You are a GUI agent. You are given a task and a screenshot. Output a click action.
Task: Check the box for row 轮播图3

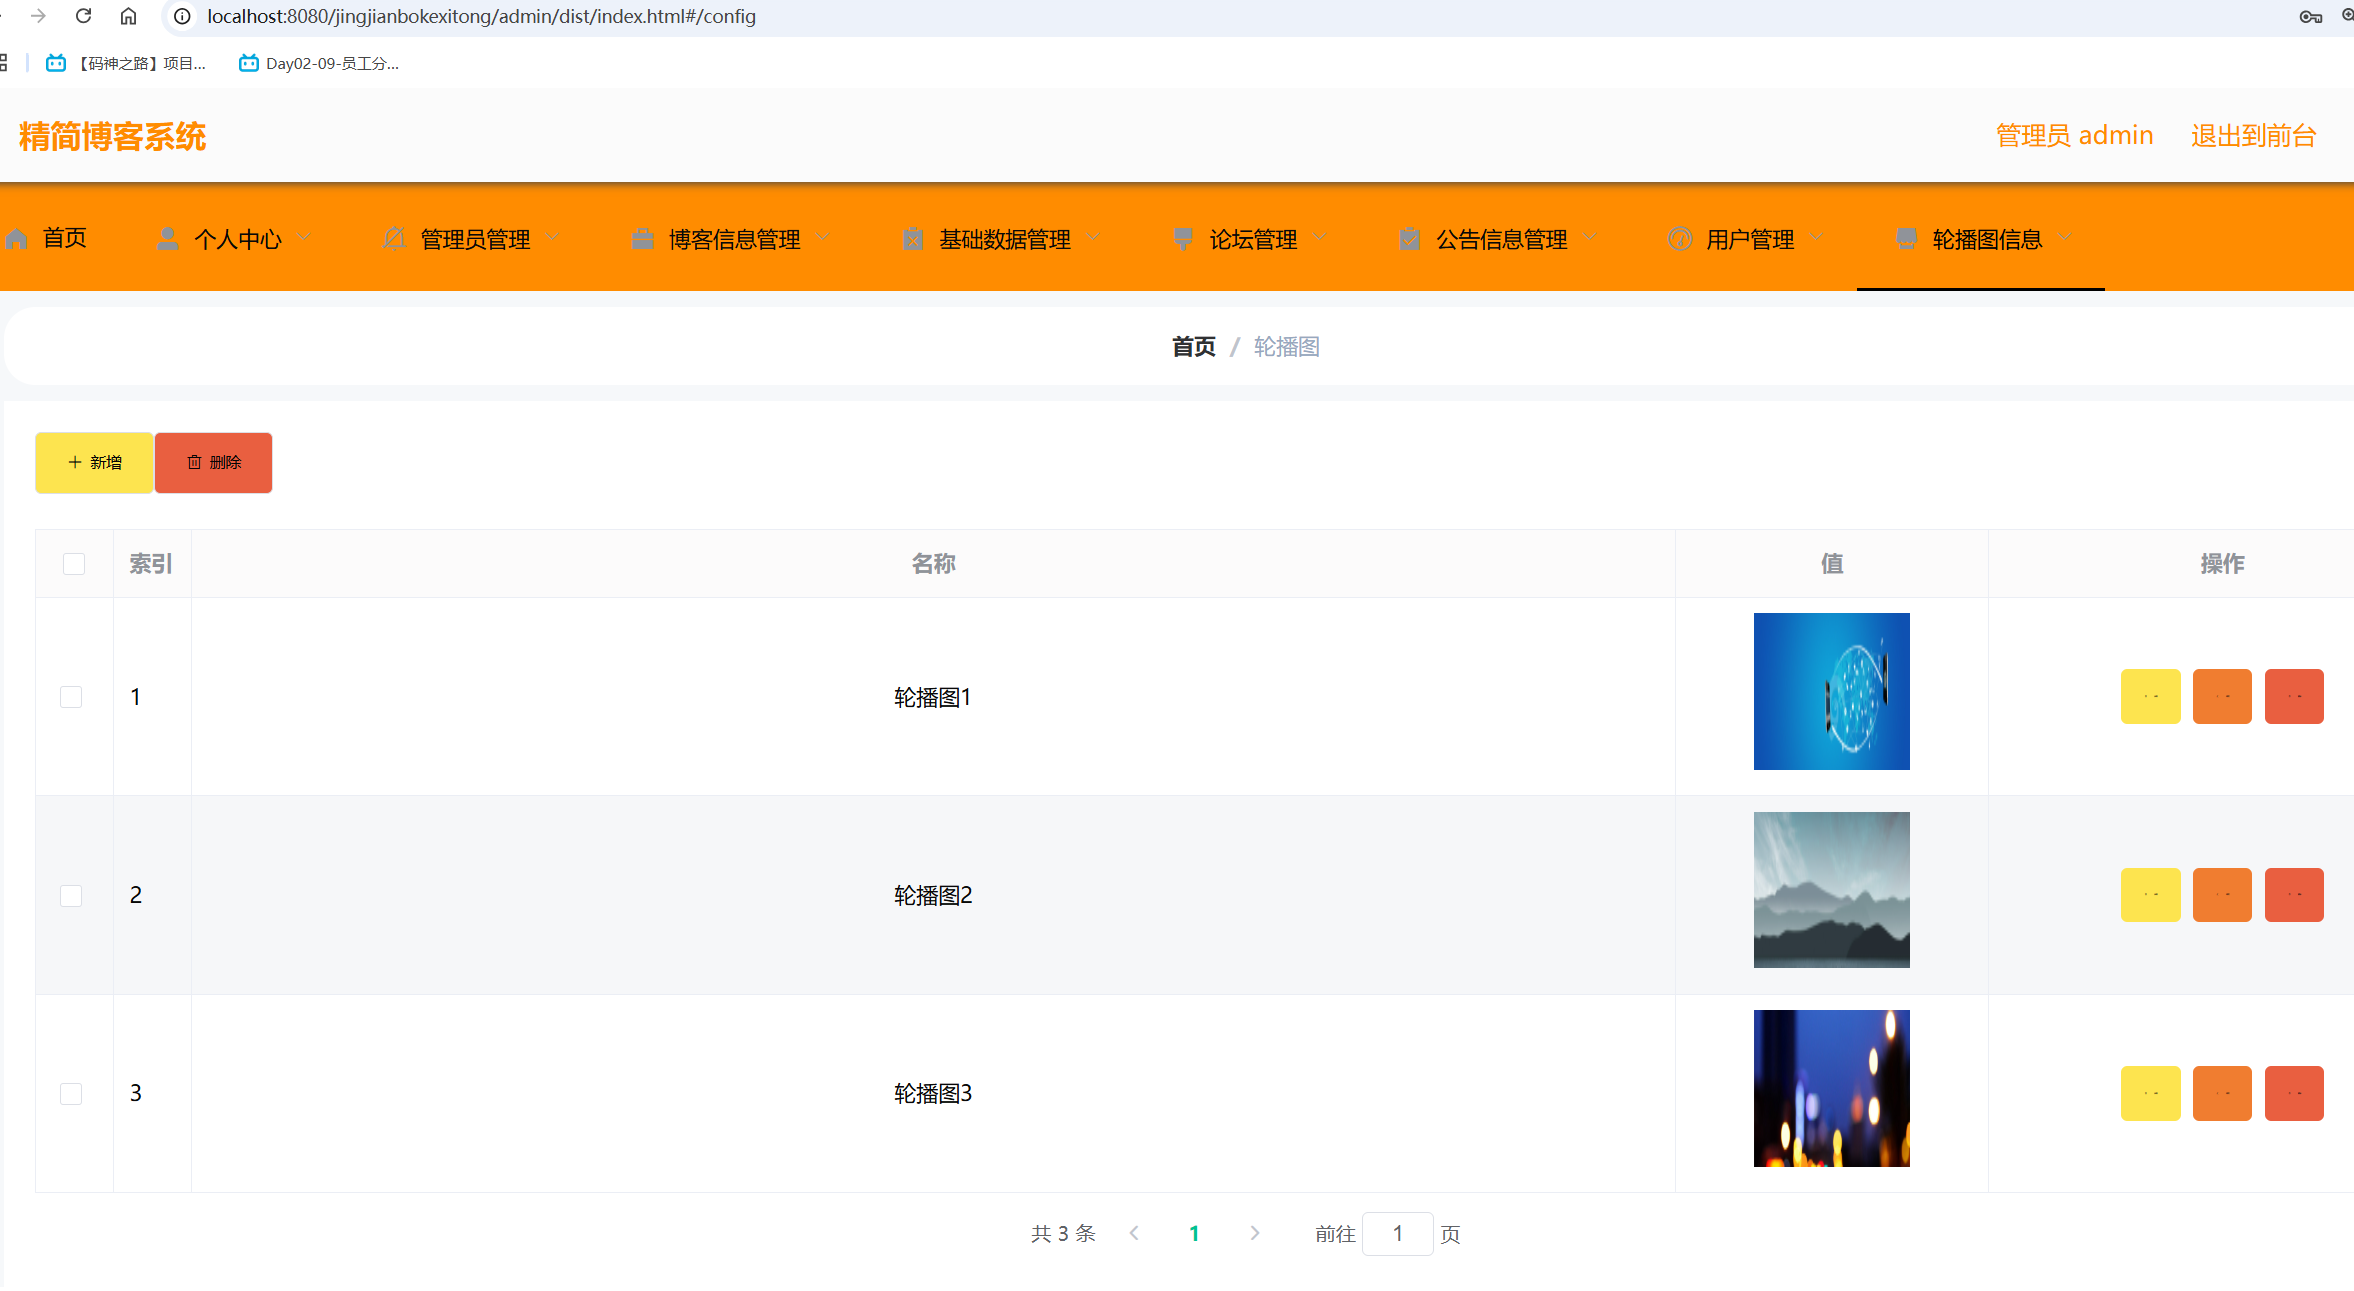[x=71, y=1093]
